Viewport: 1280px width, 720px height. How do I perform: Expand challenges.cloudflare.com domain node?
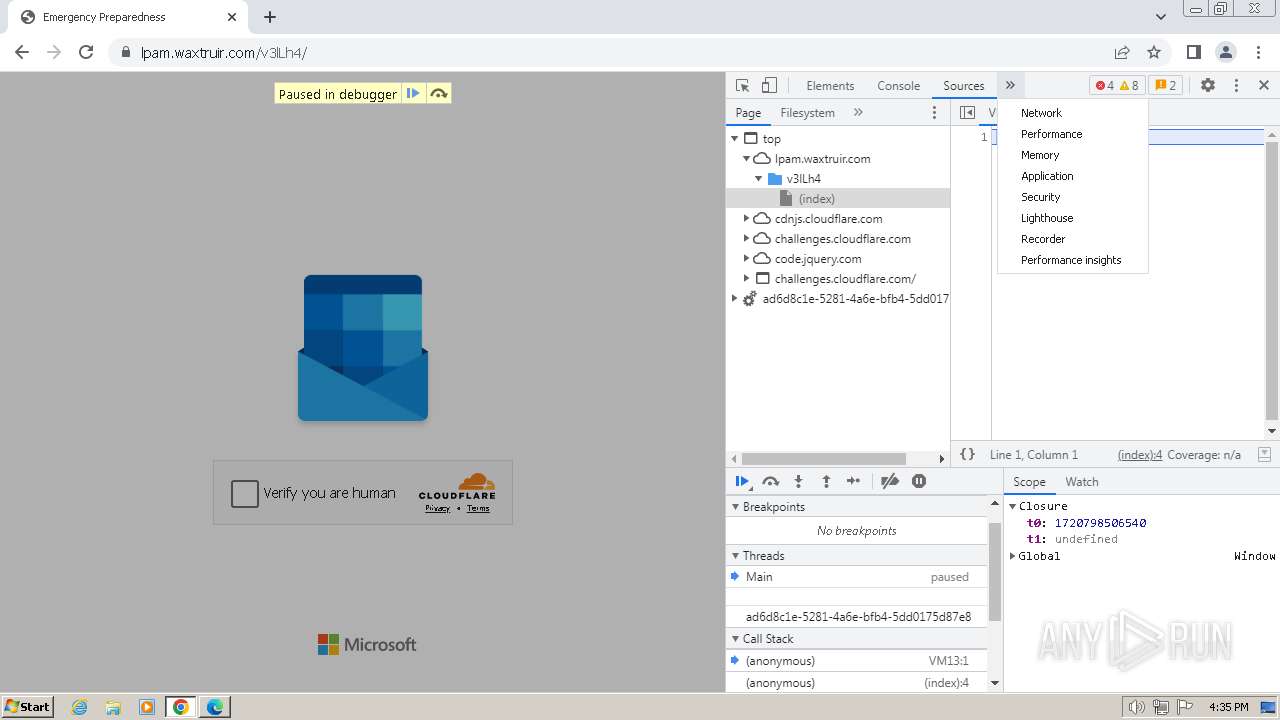click(746, 239)
